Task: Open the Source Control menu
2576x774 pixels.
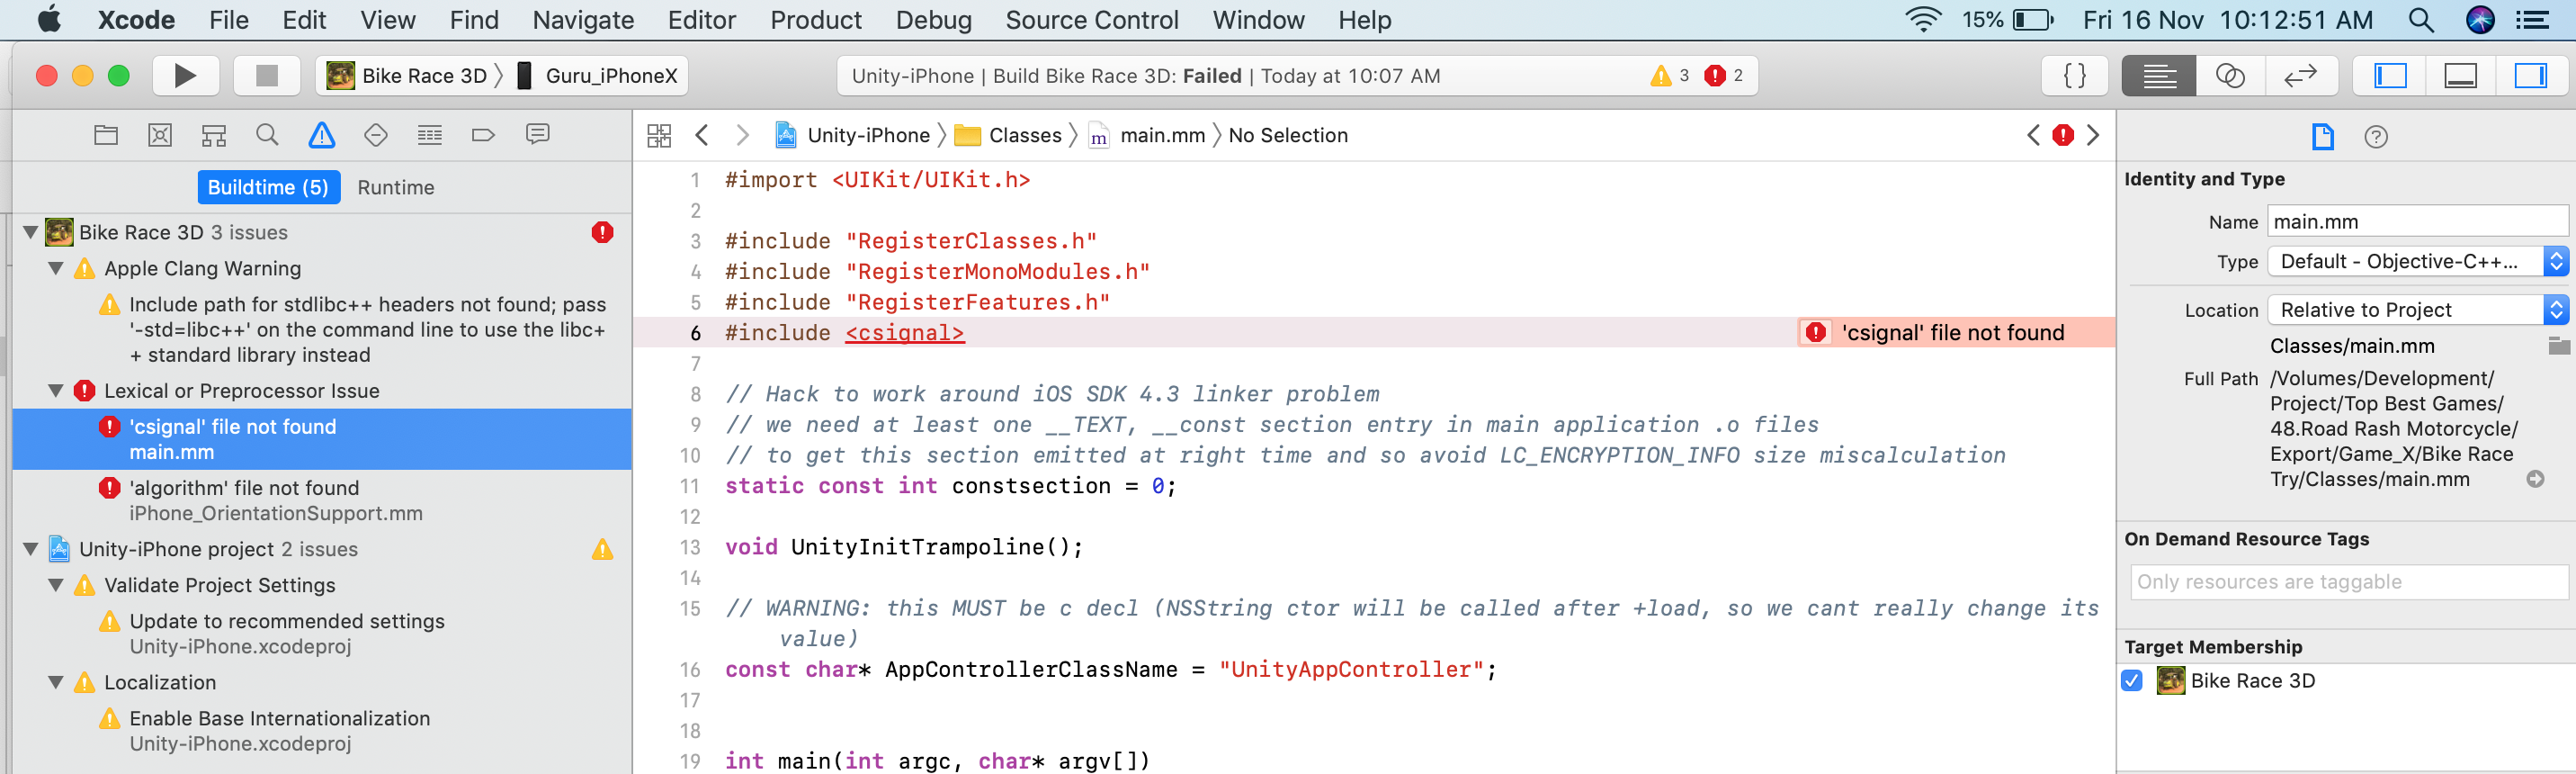Action: coord(1091,20)
